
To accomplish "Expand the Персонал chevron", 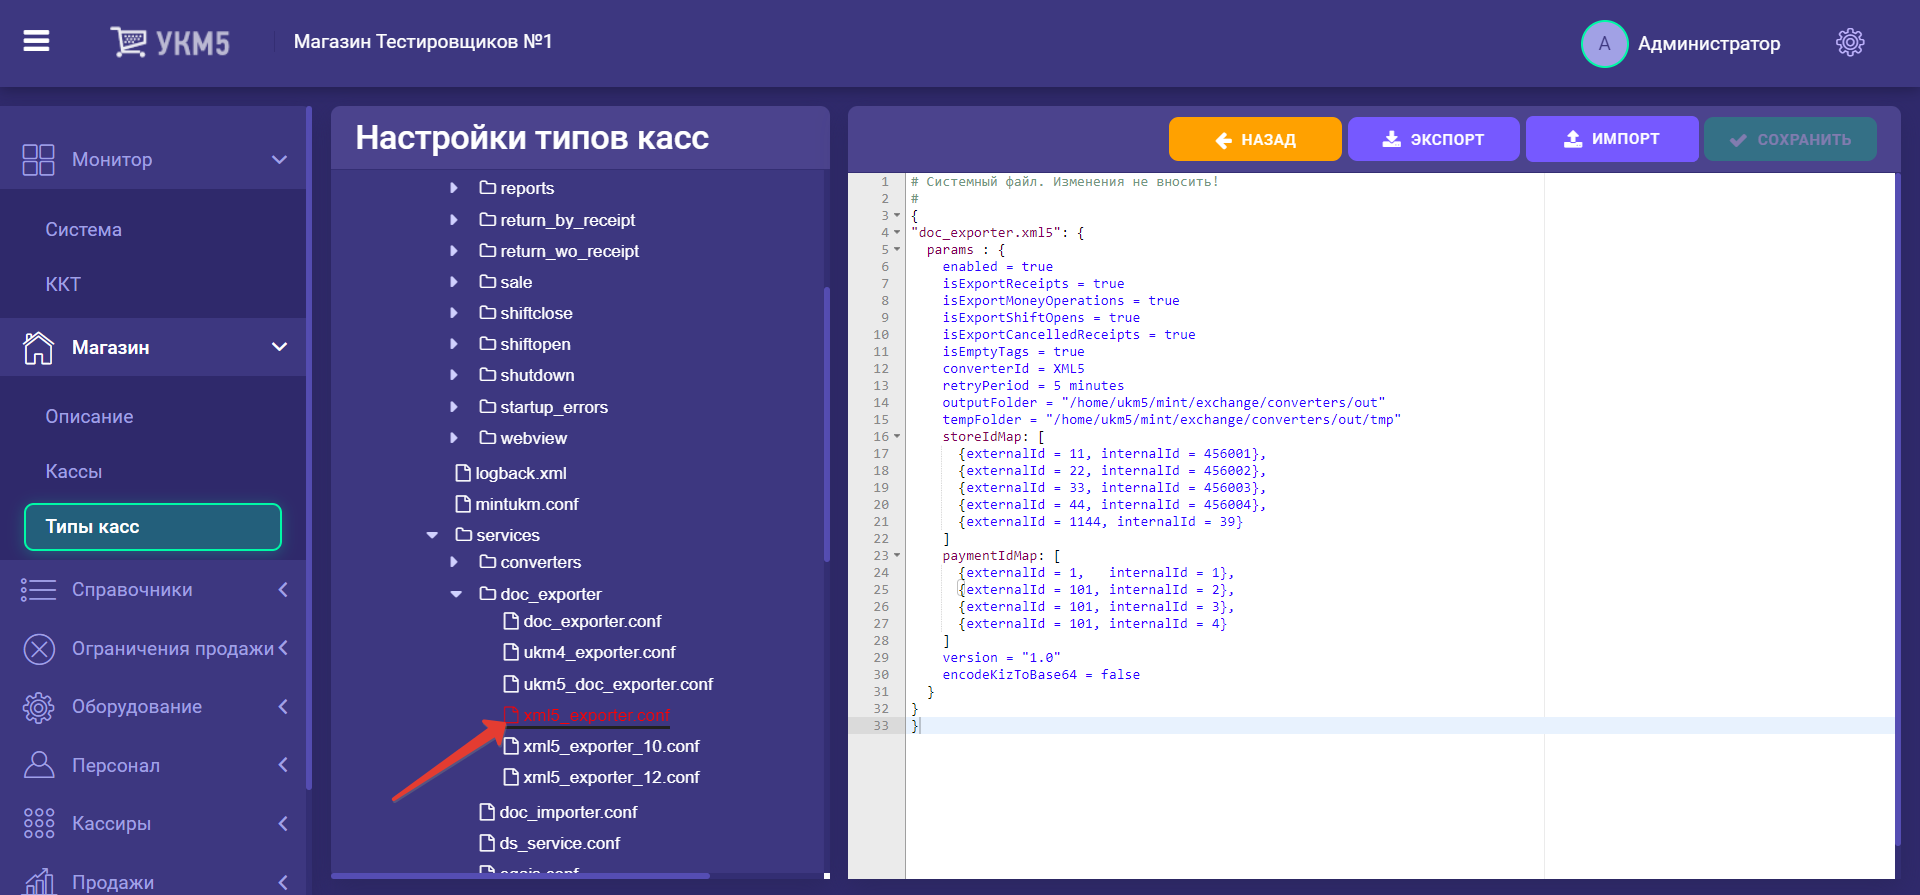I will (x=283, y=765).
